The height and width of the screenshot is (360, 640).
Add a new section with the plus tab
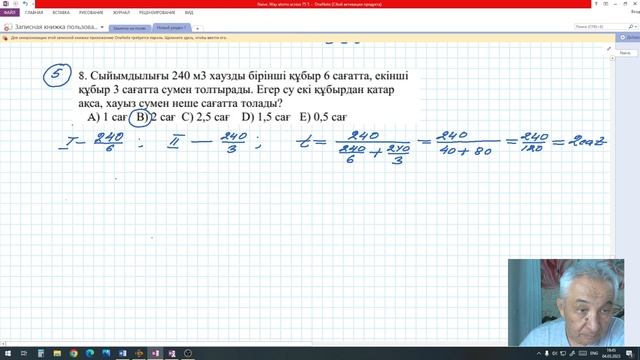(x=197, y=29)
